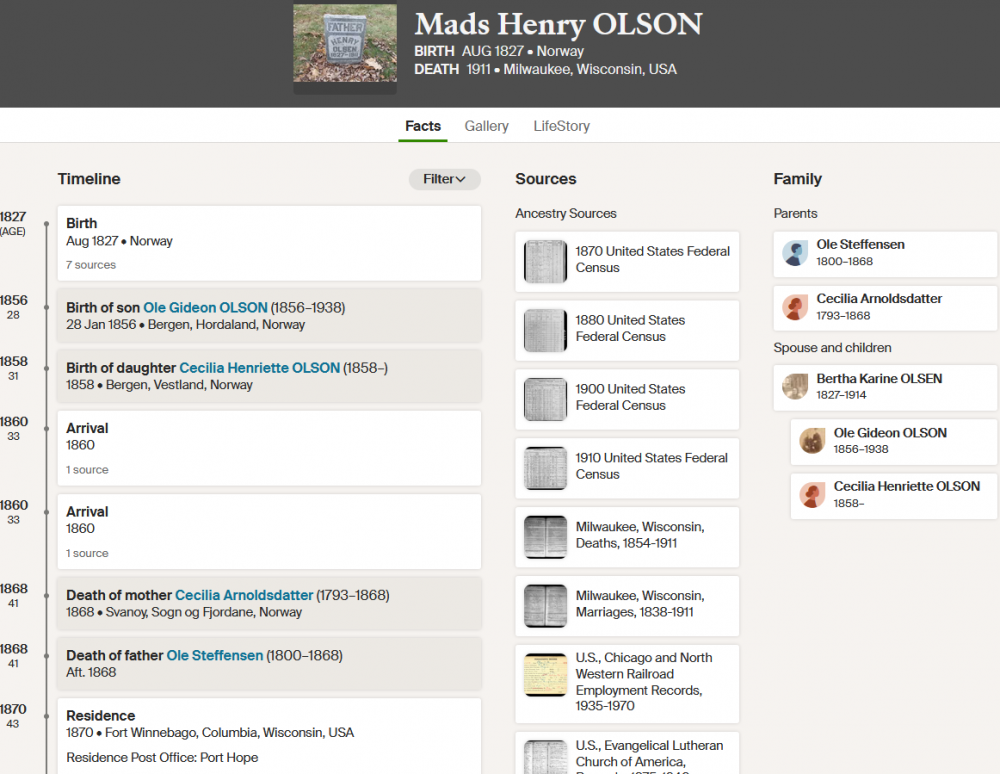Viewport: 1000px width, 774px height.
Task: Click the Railroad Employment Records card icon
Action: pos(545,675)
